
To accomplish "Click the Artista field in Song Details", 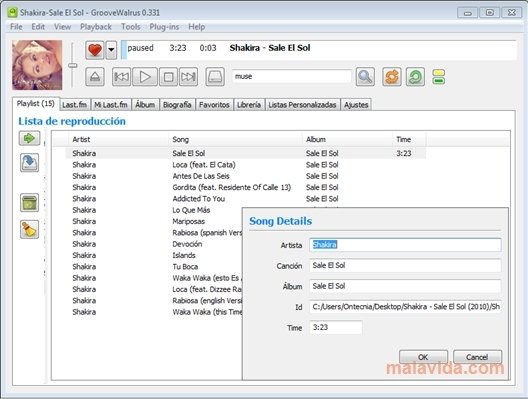I will pos(405,245).
